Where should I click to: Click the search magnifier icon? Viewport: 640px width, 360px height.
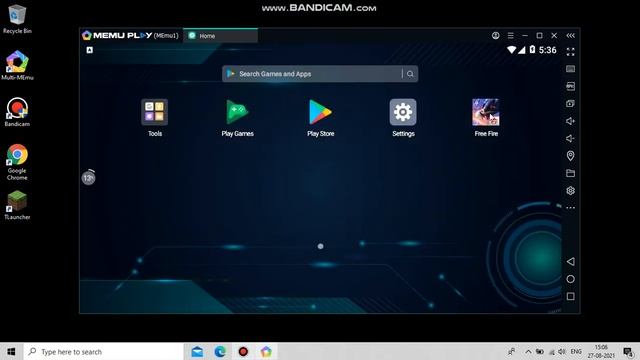(410, 74)
